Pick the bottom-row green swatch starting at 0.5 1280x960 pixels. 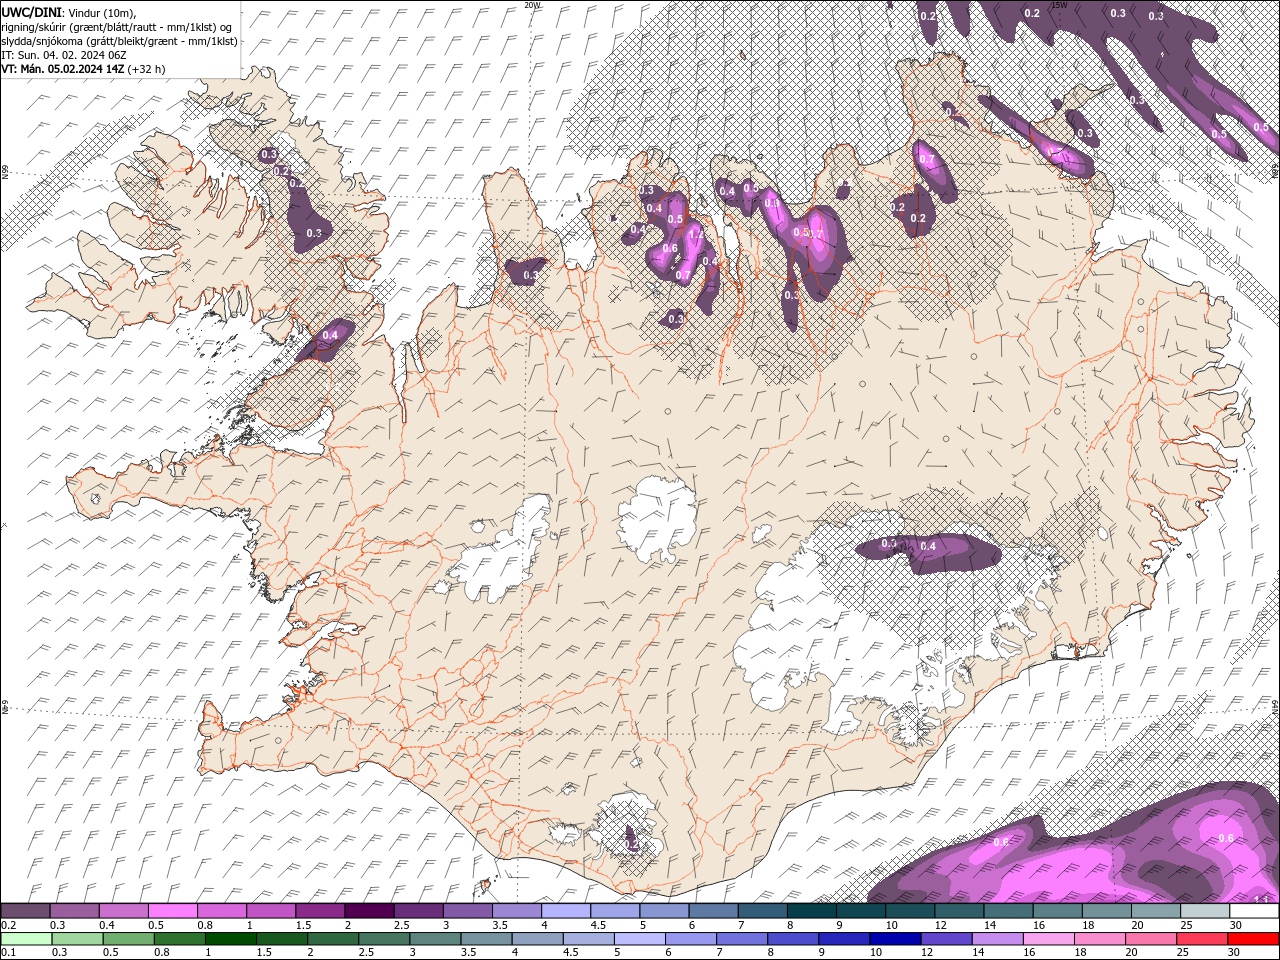[x=128, y=939]
